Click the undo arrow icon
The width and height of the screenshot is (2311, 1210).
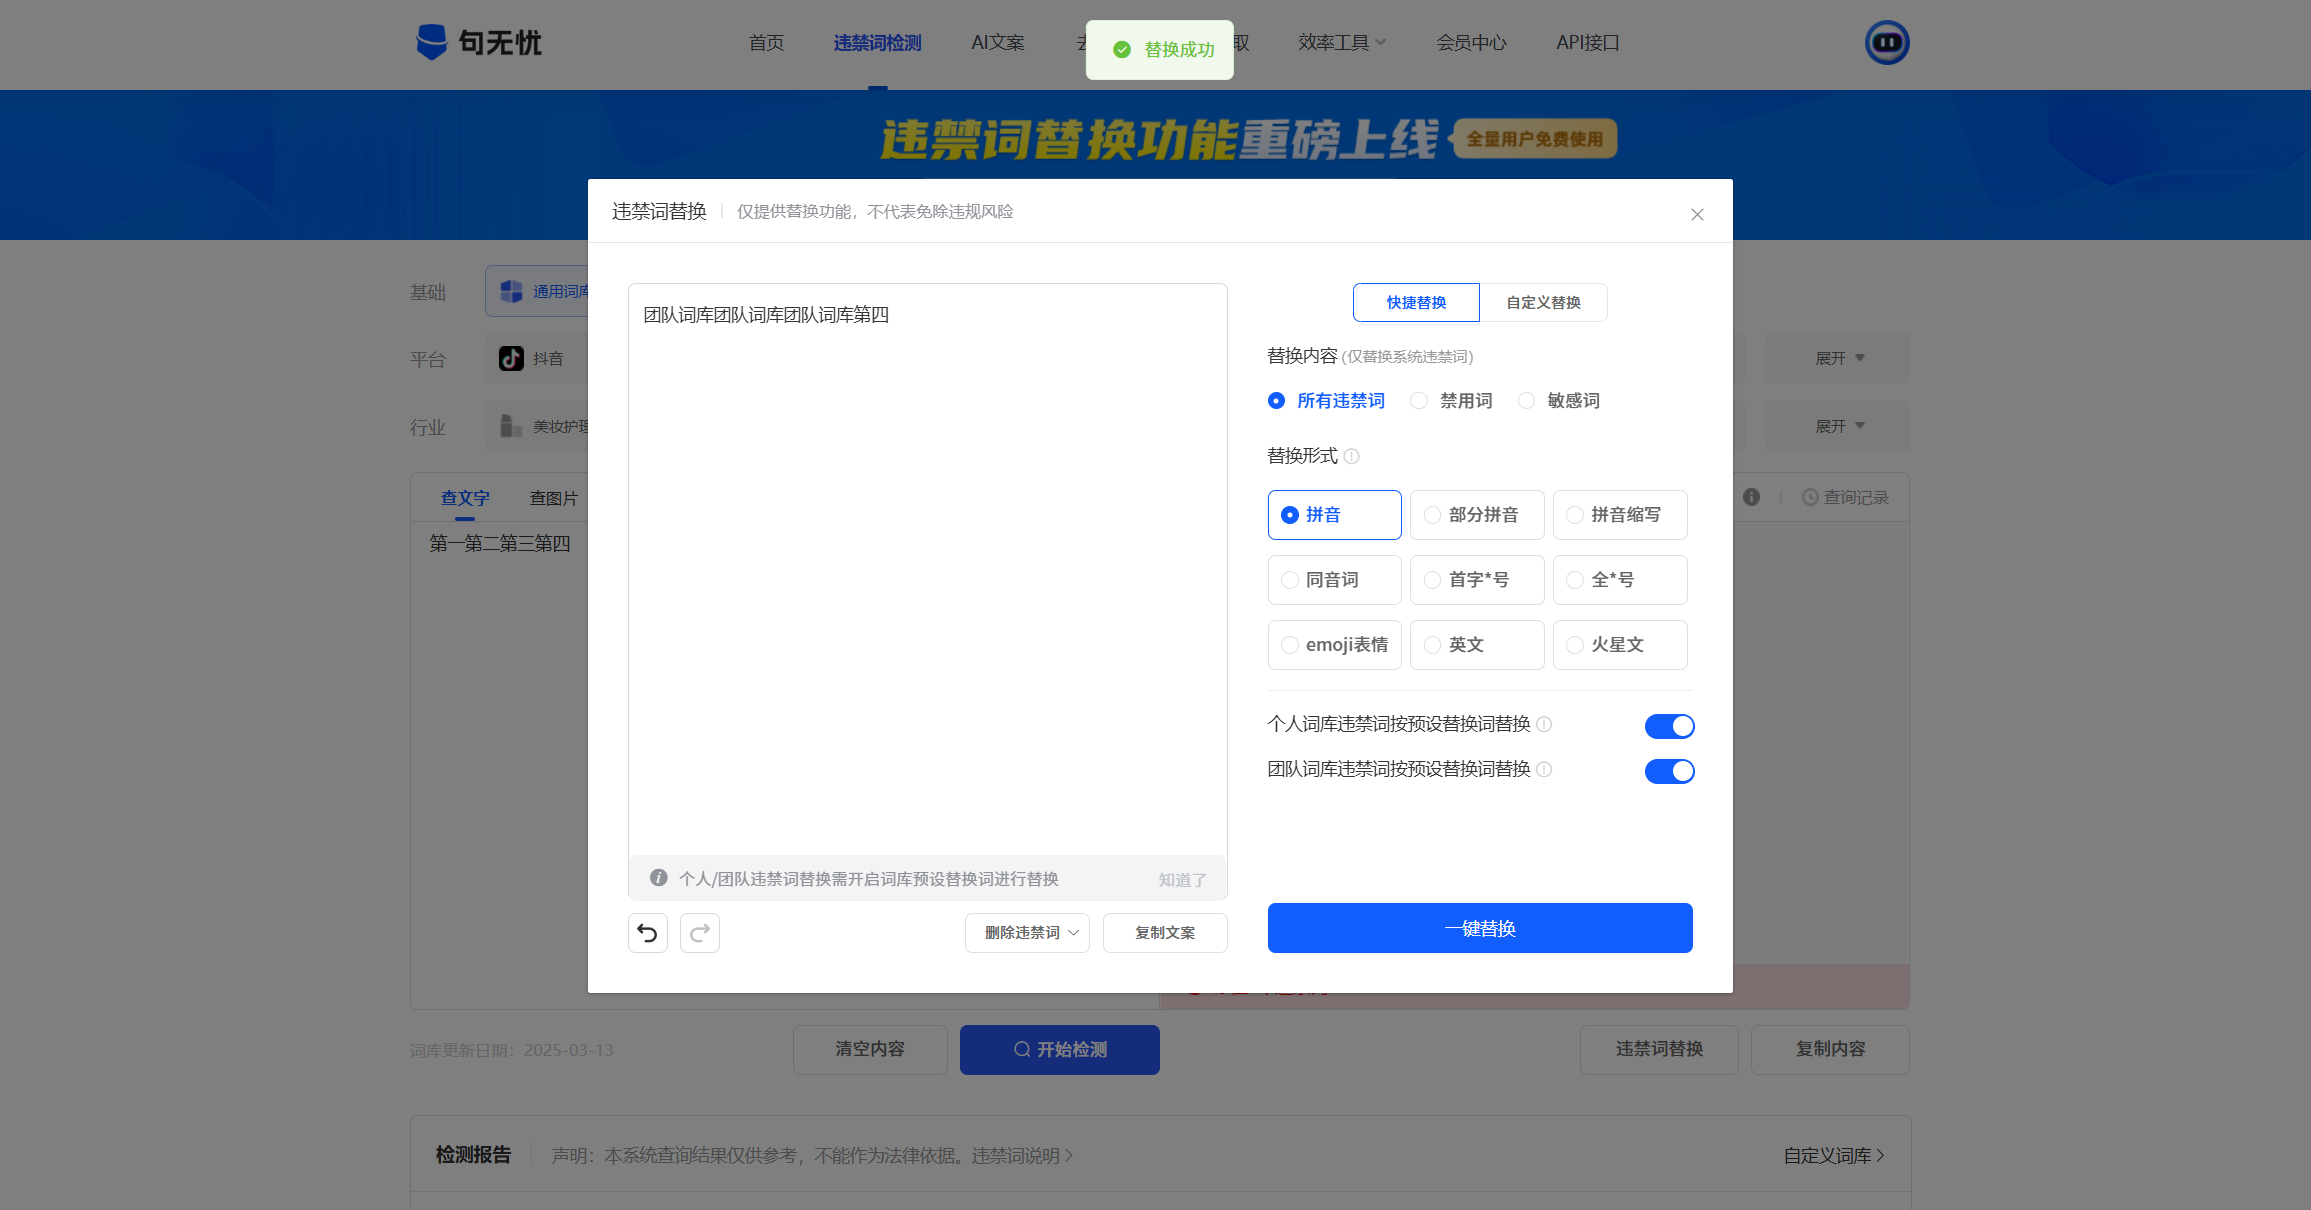pos(647,933)
